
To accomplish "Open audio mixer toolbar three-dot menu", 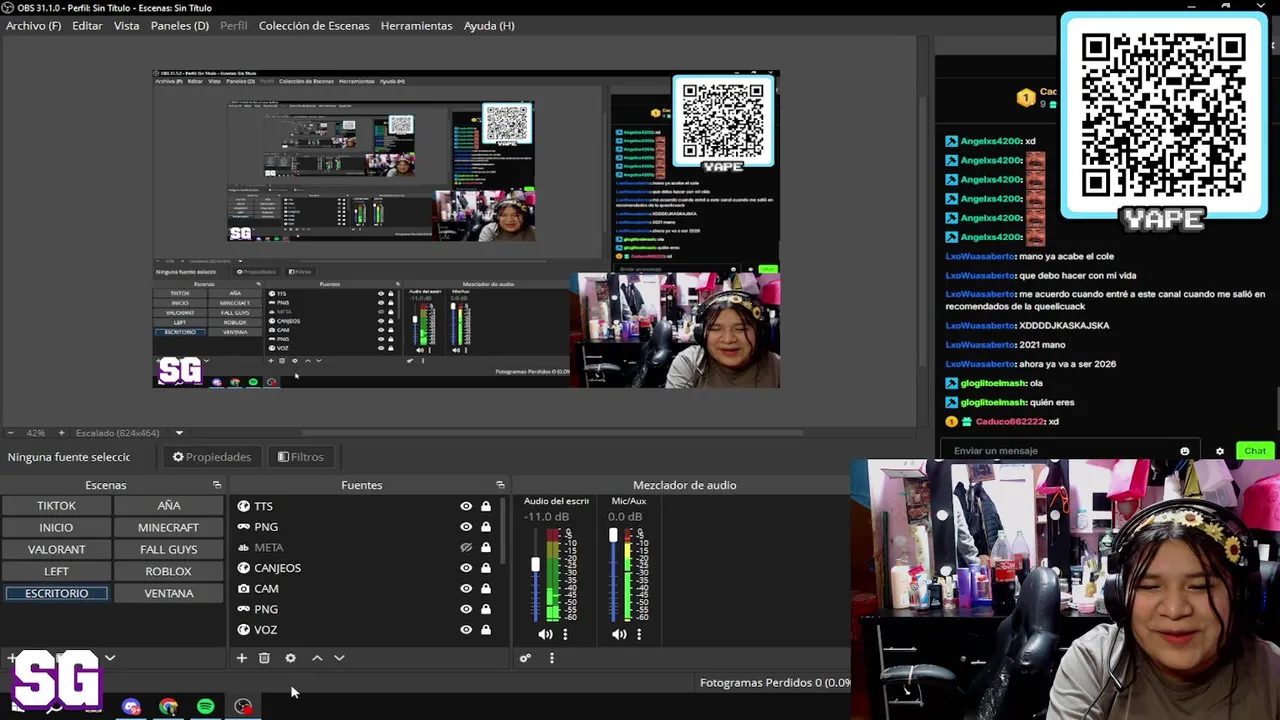I will click(551, 658).
